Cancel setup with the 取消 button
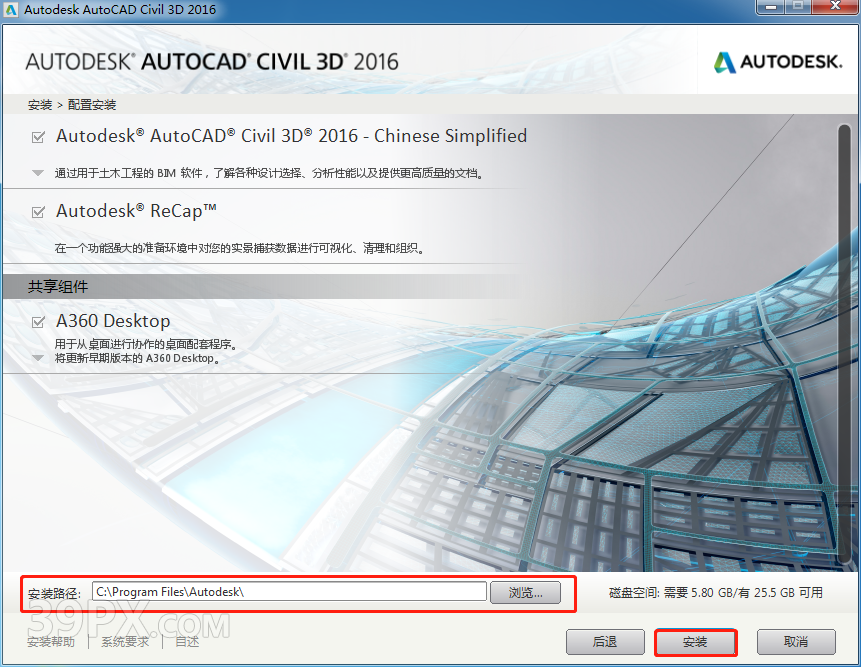The height and width of the screenshot is (667, 861). click(x=796, y=642)
